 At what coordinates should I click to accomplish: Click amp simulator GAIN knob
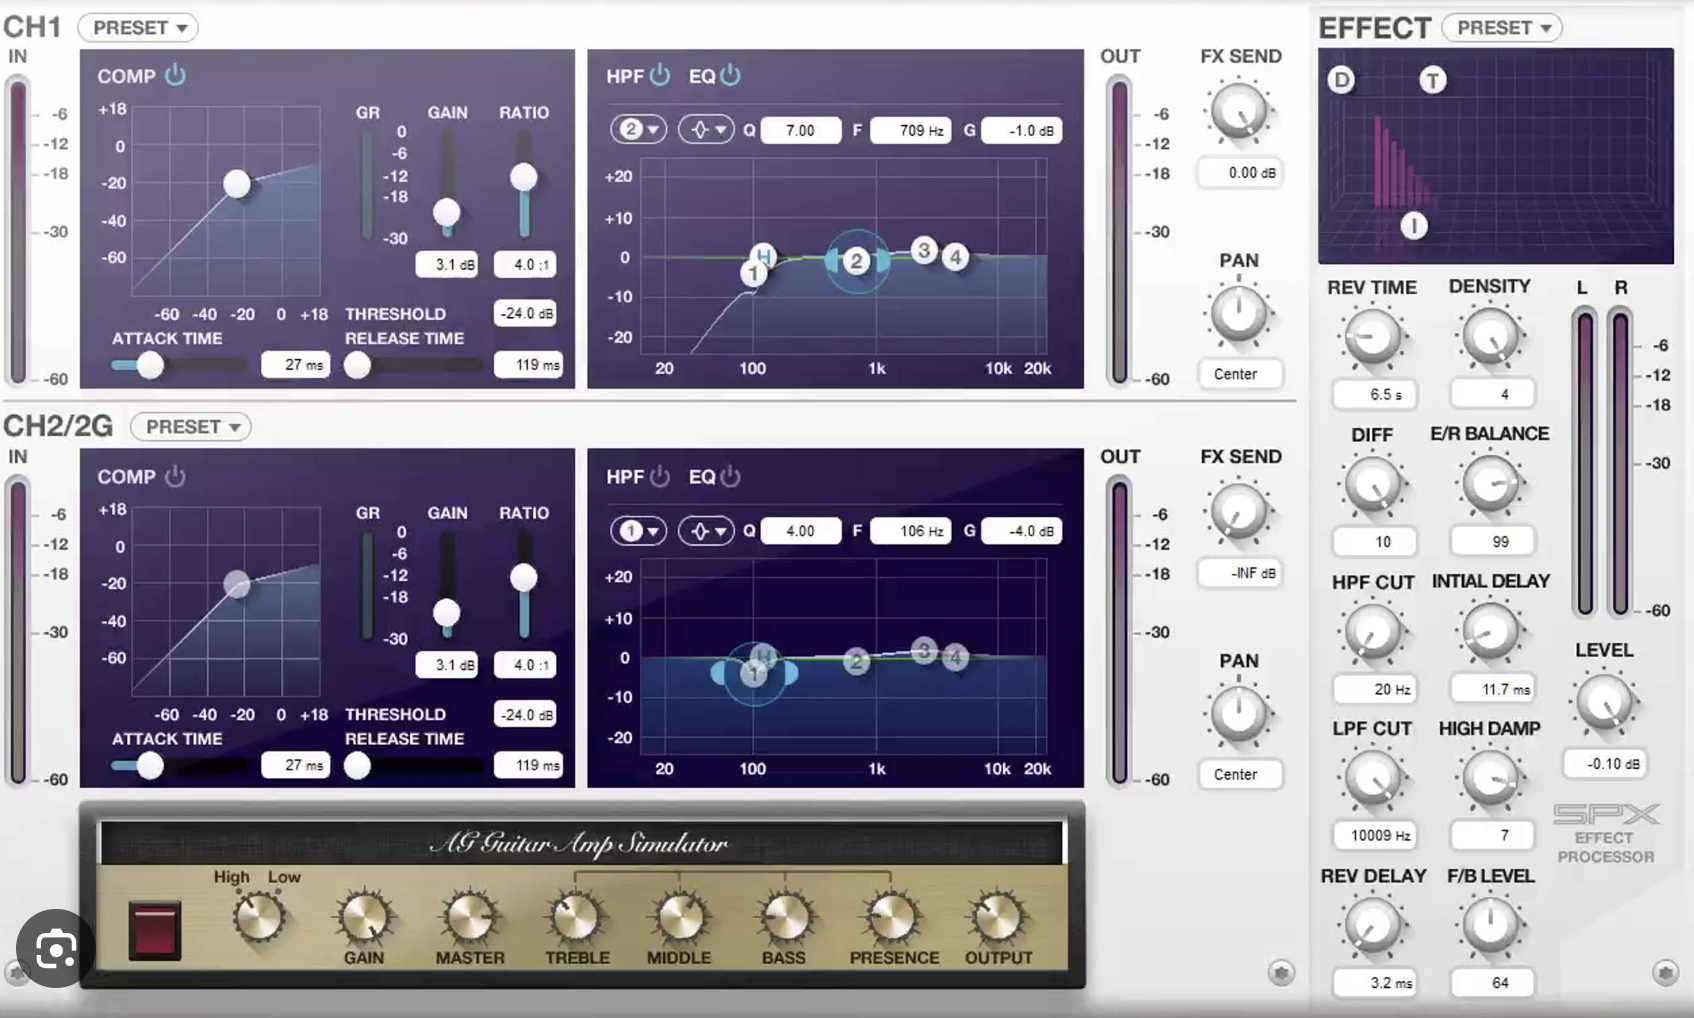click(364, 918)
